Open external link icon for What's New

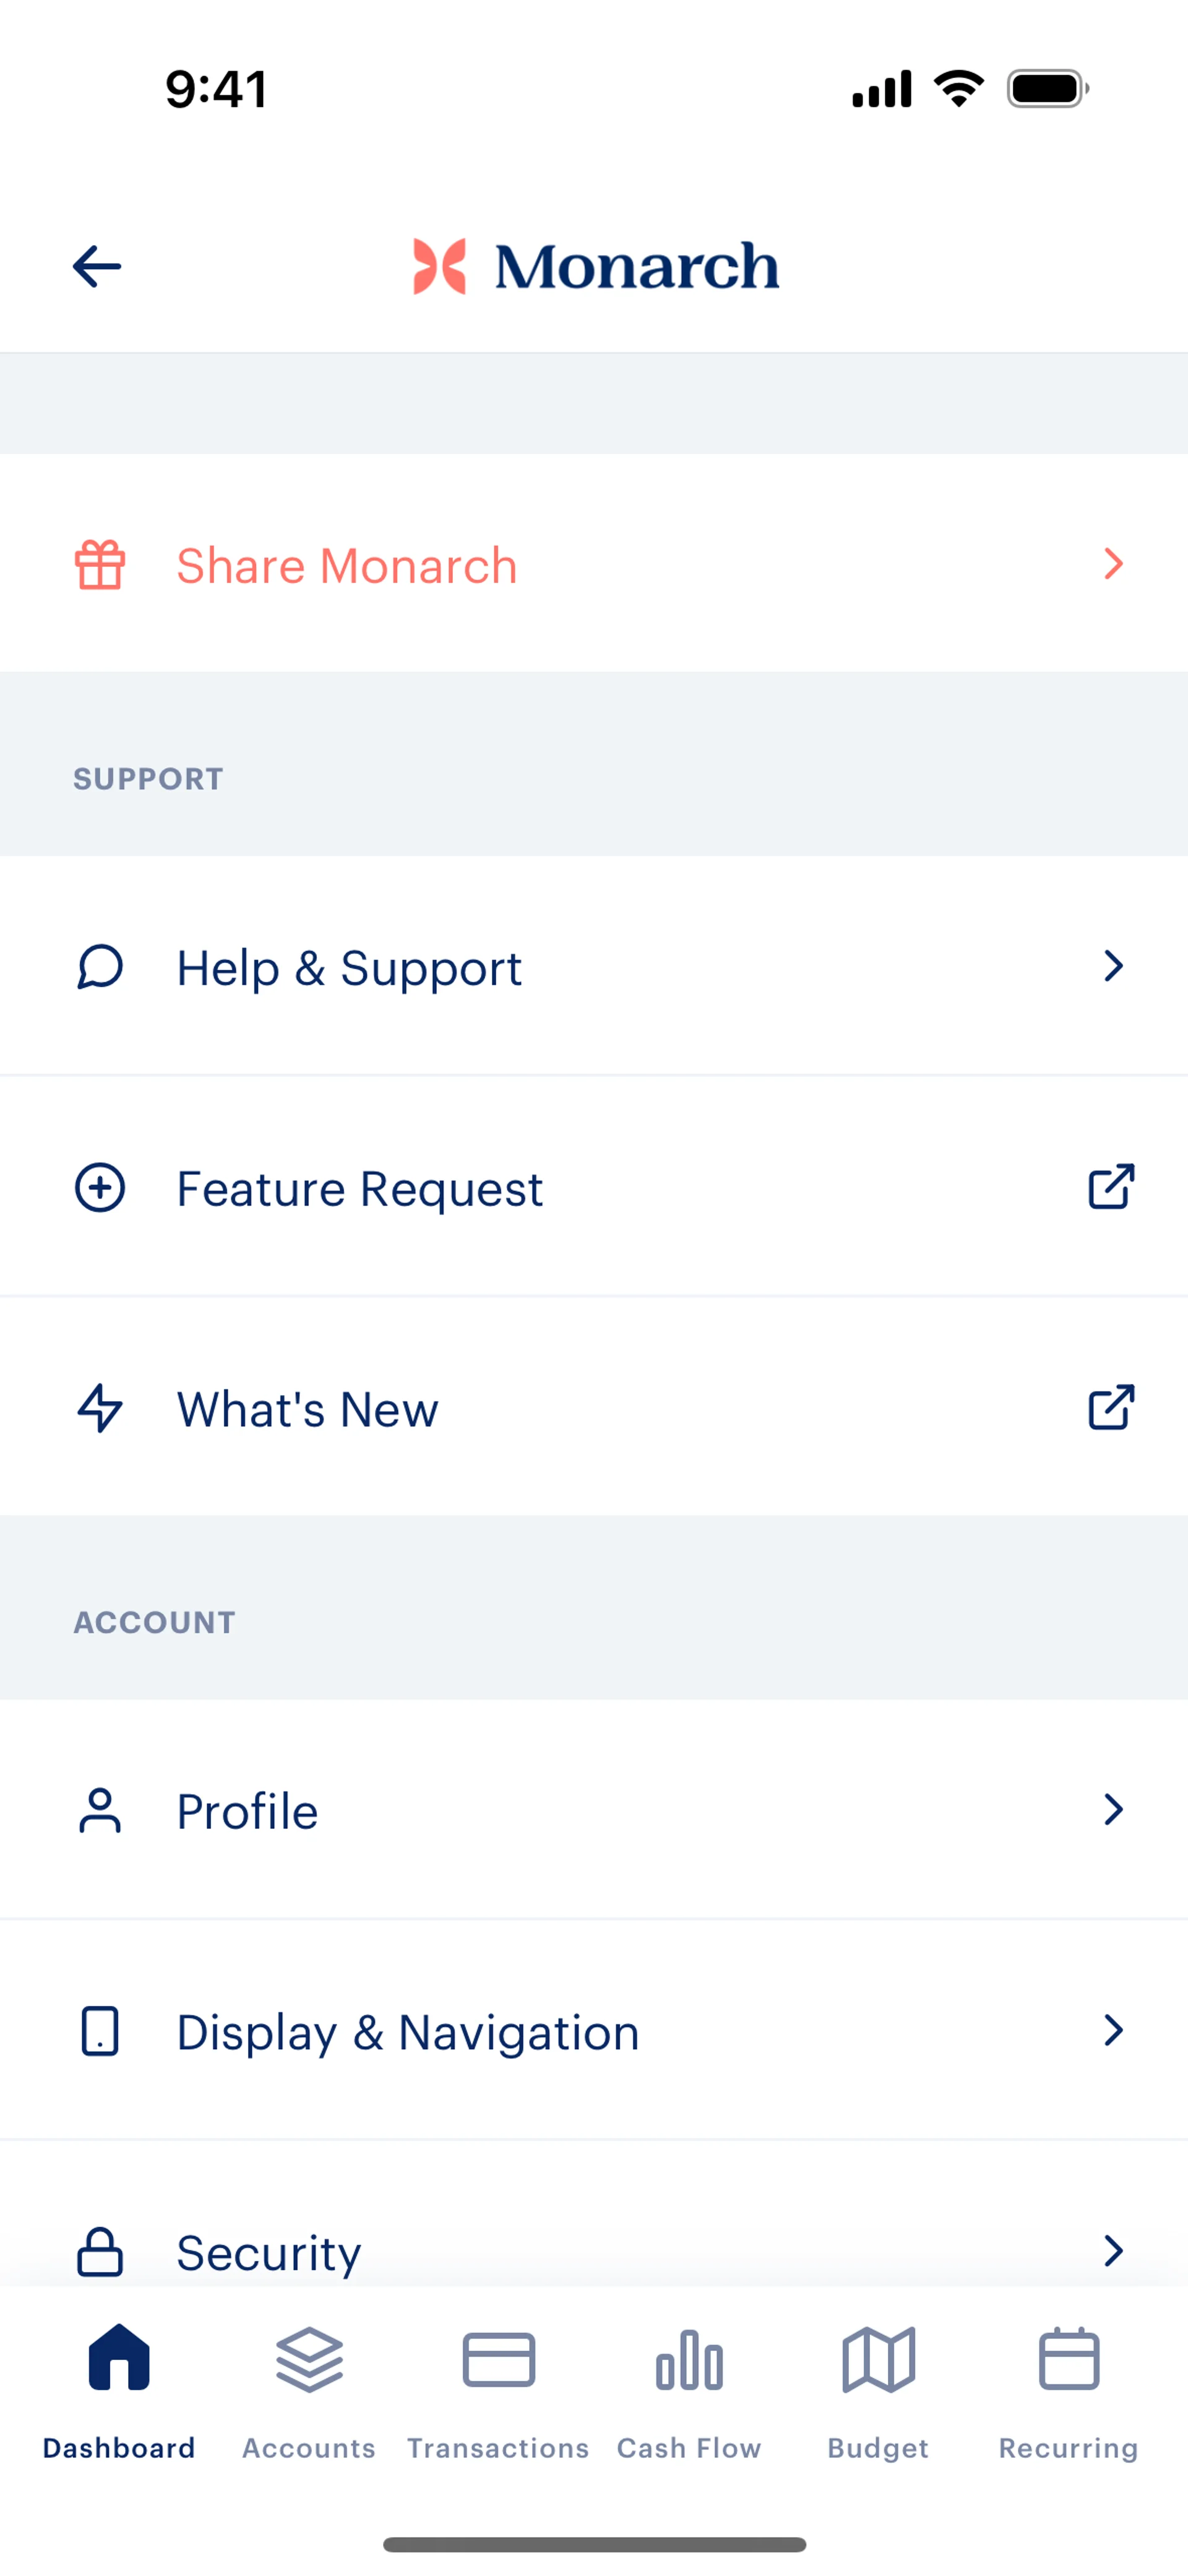(1111, 1408)
